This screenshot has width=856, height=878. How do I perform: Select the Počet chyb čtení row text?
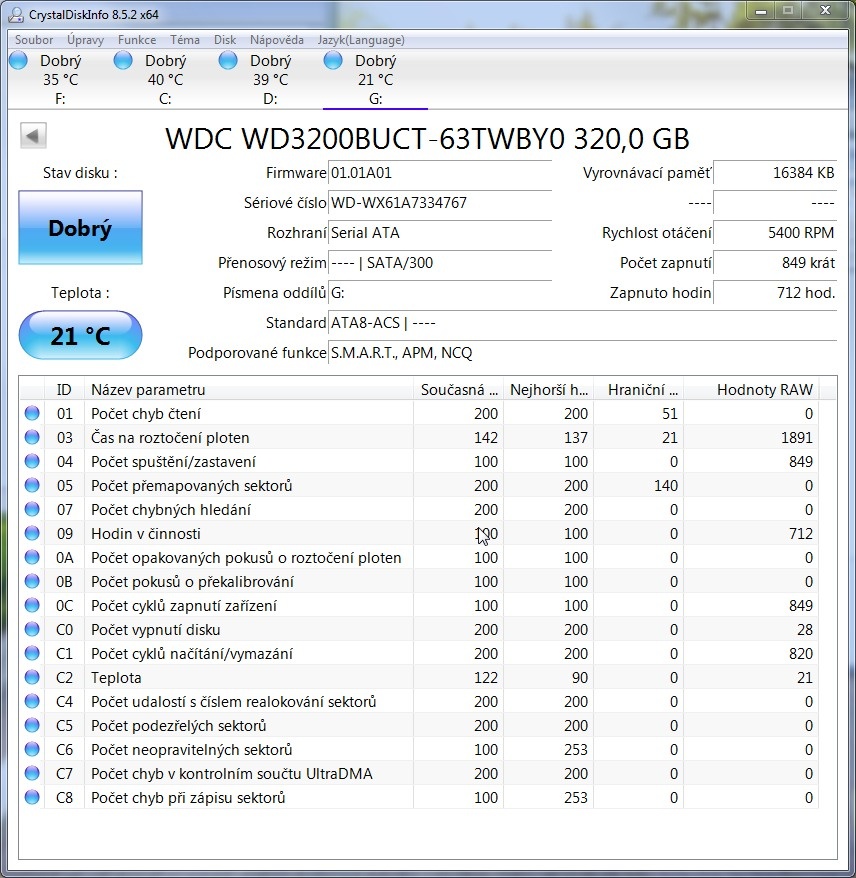point(146,414)
